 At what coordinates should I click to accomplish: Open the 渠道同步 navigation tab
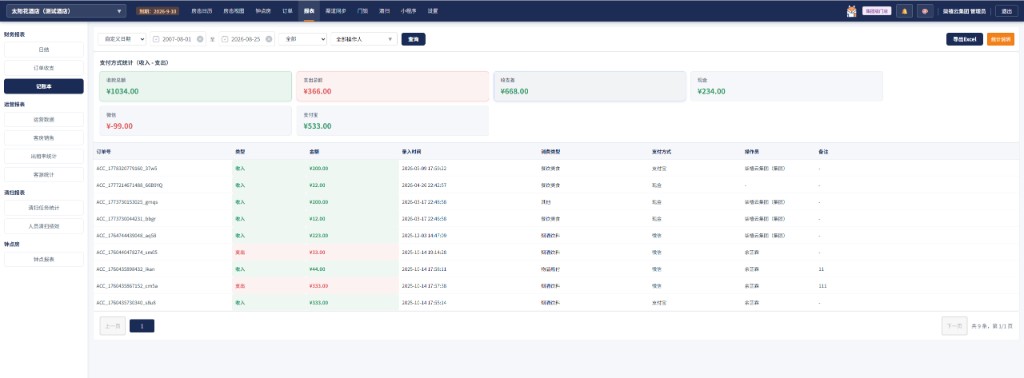[x=336, y=11]
